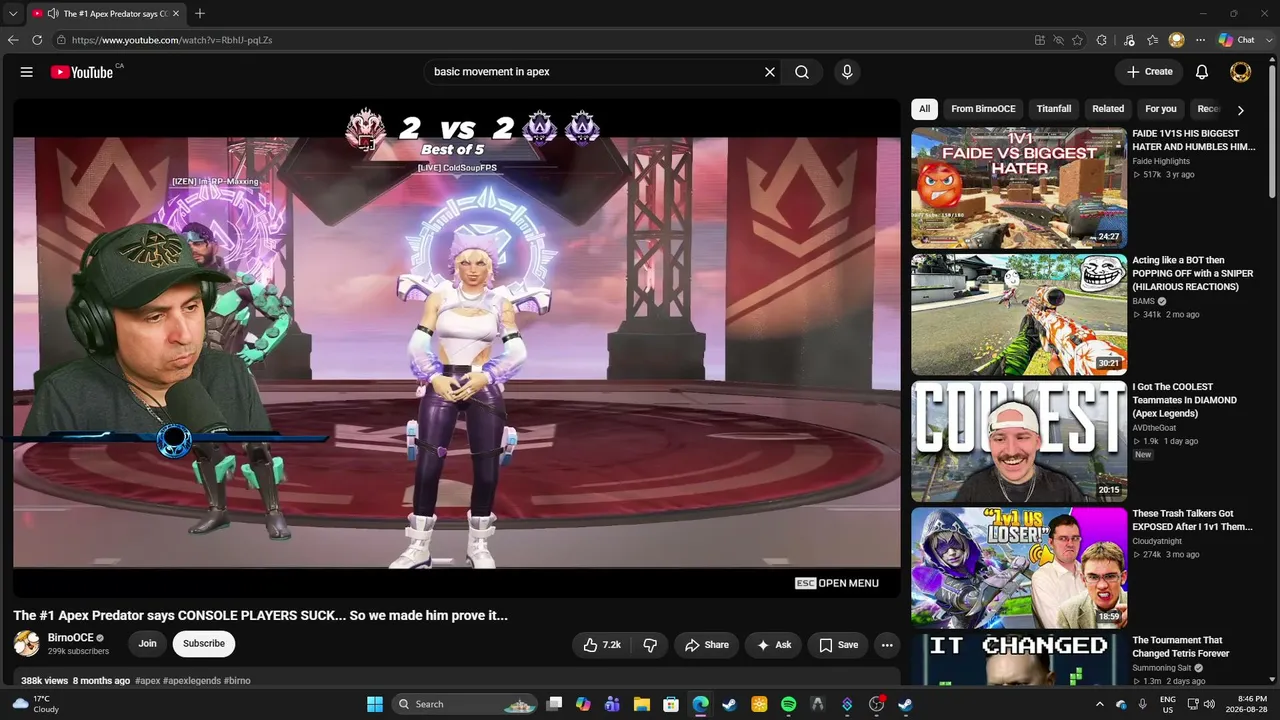Open the Windows Start menu

pyautogui.click(x=375, y=704)
